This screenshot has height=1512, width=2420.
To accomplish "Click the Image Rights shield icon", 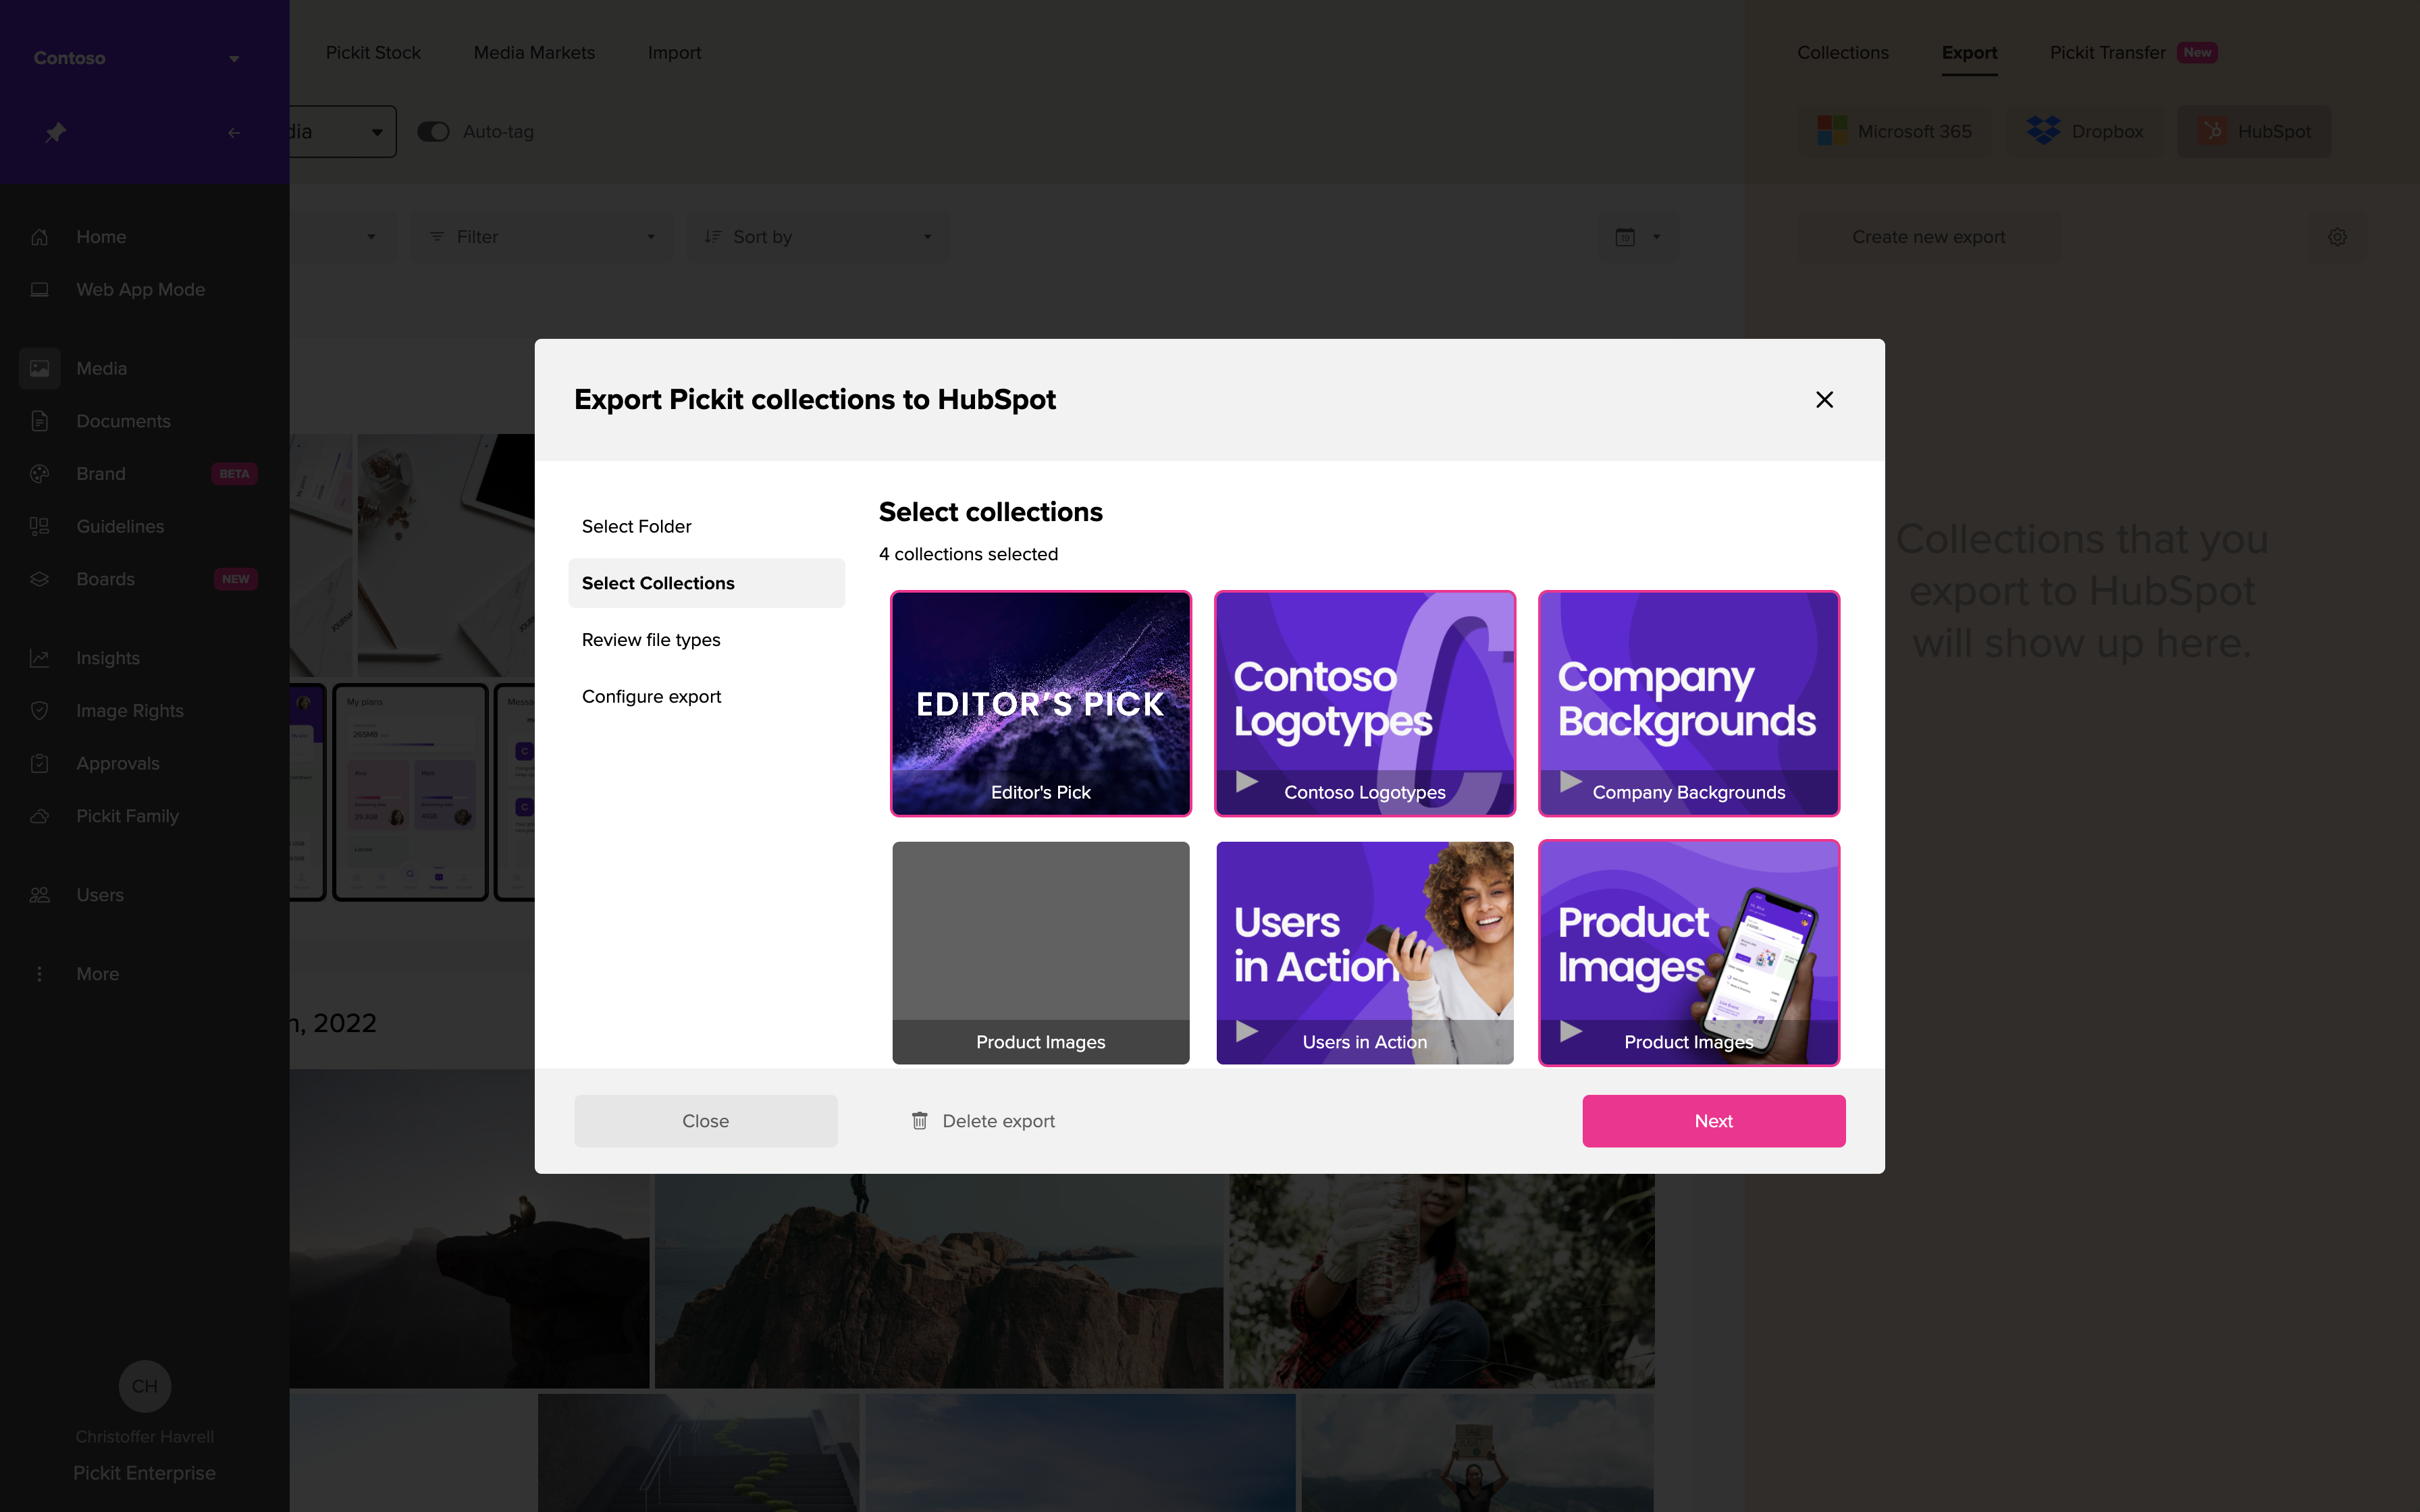I will tap(40, 711).
